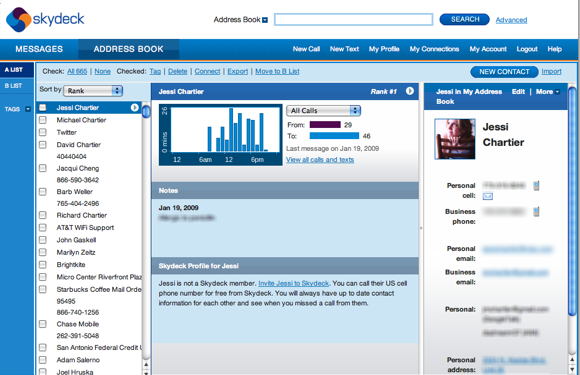This screenshot has width=580, height=375.
Task: Click the Delete link for checked contacts
Action: tap(178, 71)
